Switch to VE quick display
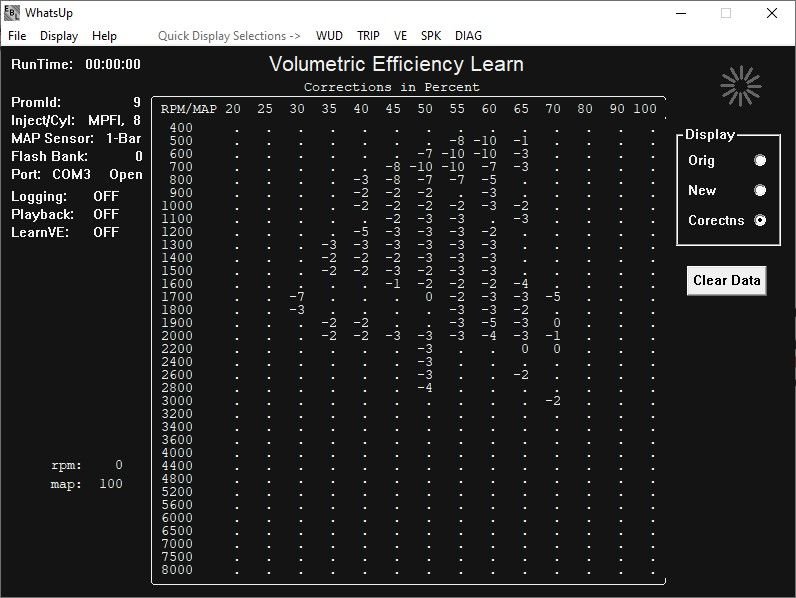The width and height of the screenshot is (796, 598). (400, 36)
